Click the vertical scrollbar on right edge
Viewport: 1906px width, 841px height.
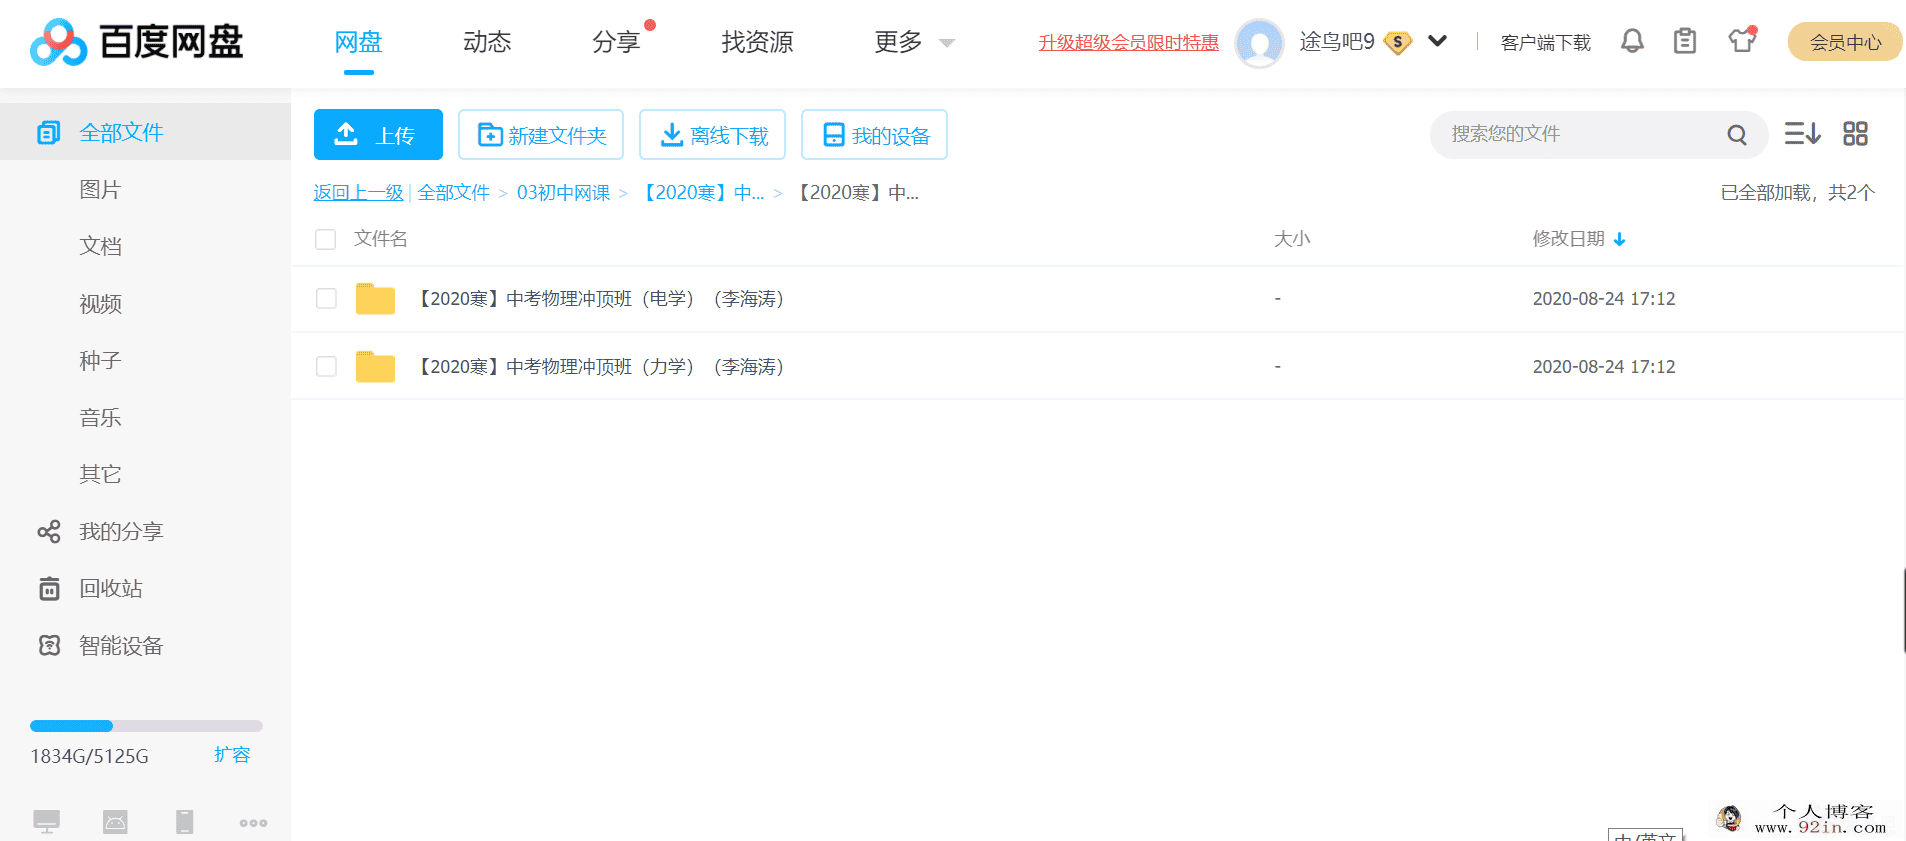[x=1903, y=610]
